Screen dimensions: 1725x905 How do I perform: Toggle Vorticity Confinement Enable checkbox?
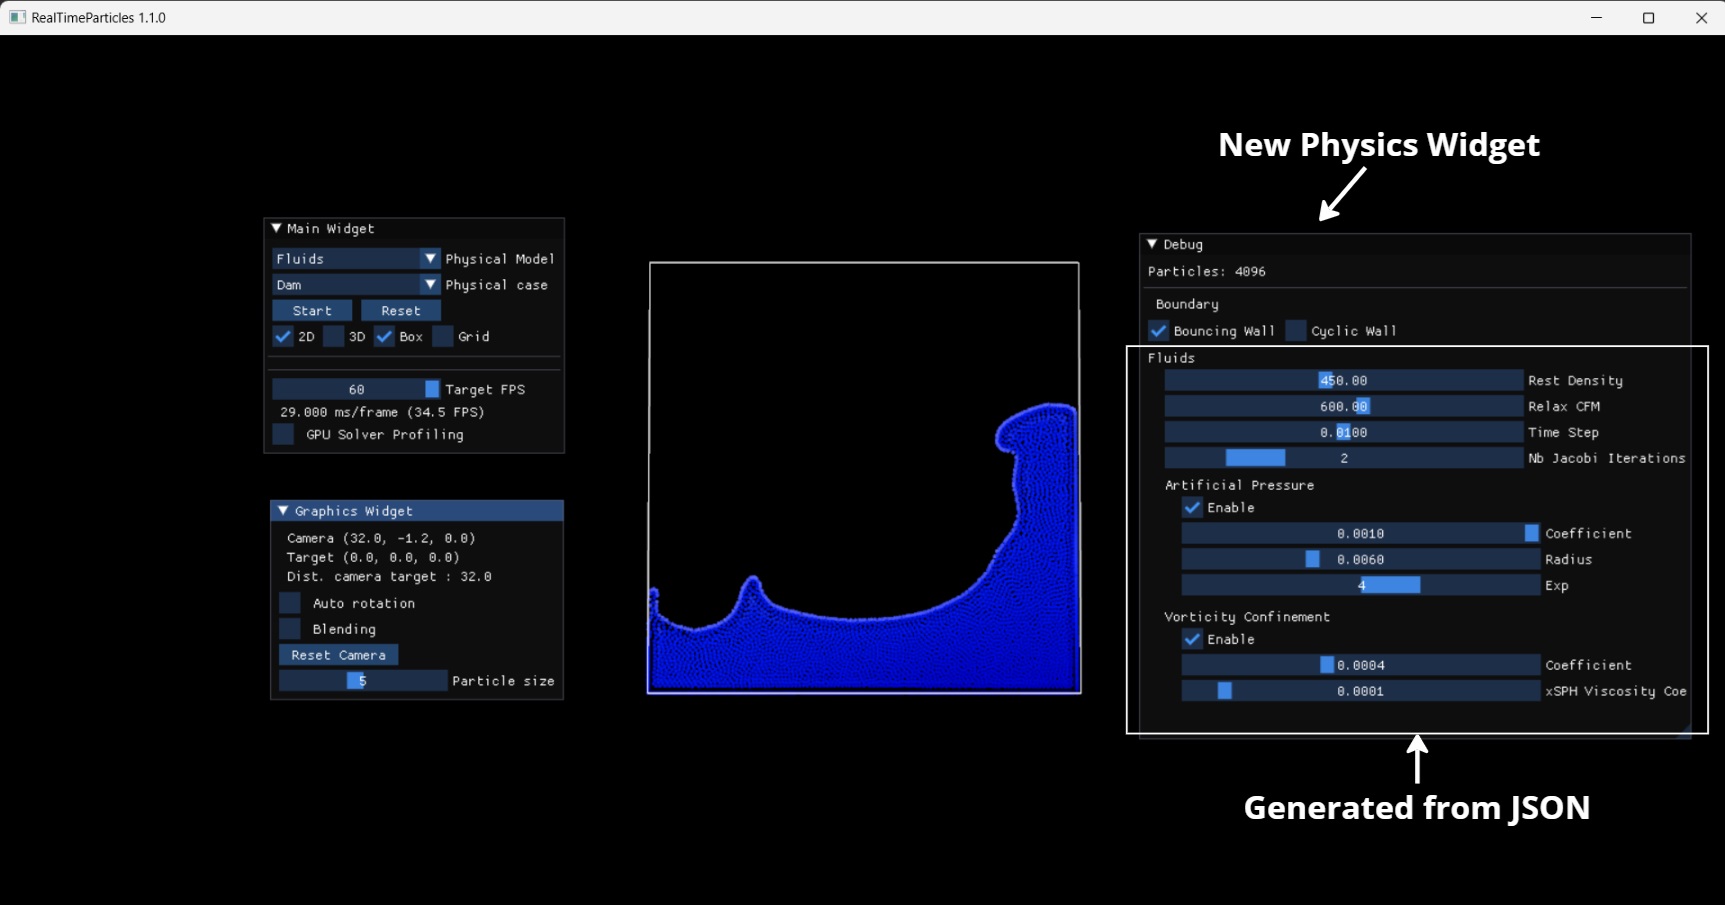point(1192,639)
